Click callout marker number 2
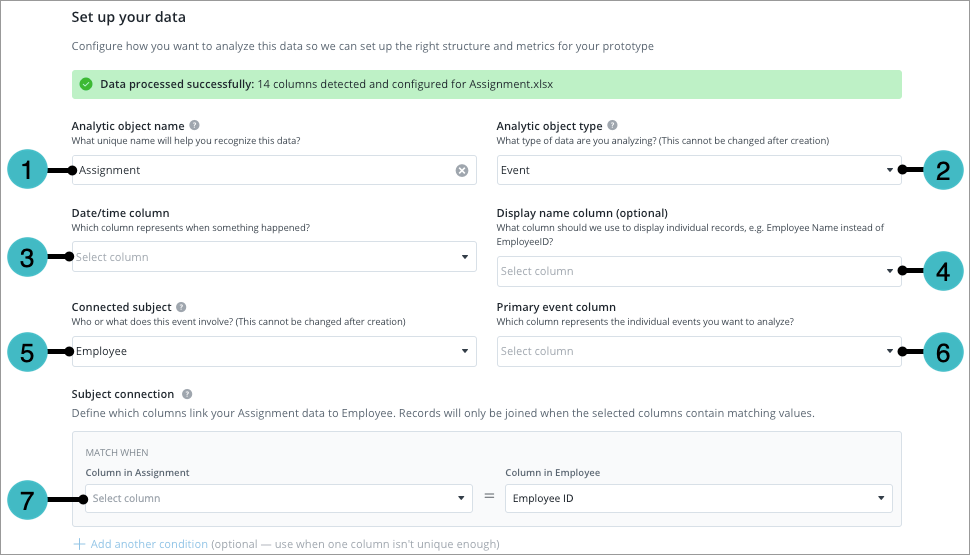Image resolution: width=970 pixels, height=555 pixels. (942, 170)
